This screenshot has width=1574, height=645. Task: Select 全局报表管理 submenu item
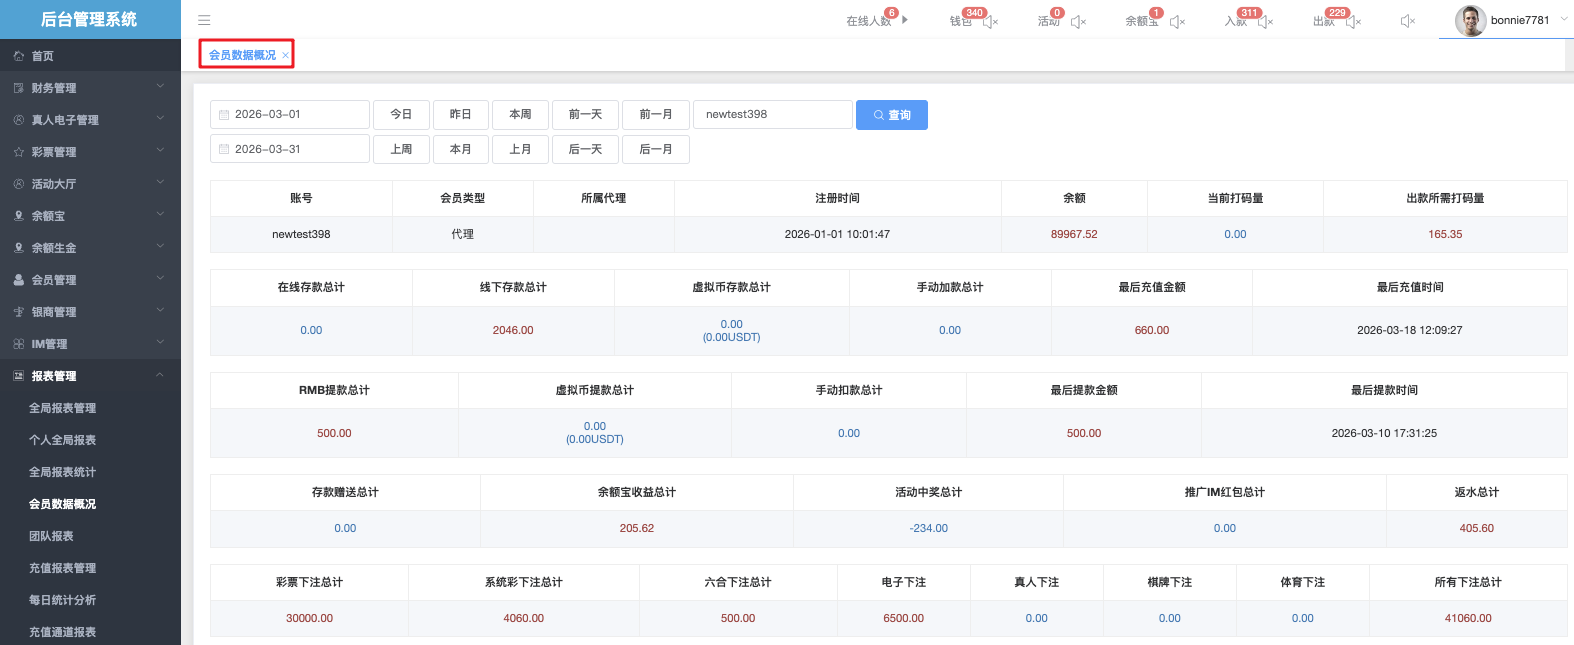point(63,408)
